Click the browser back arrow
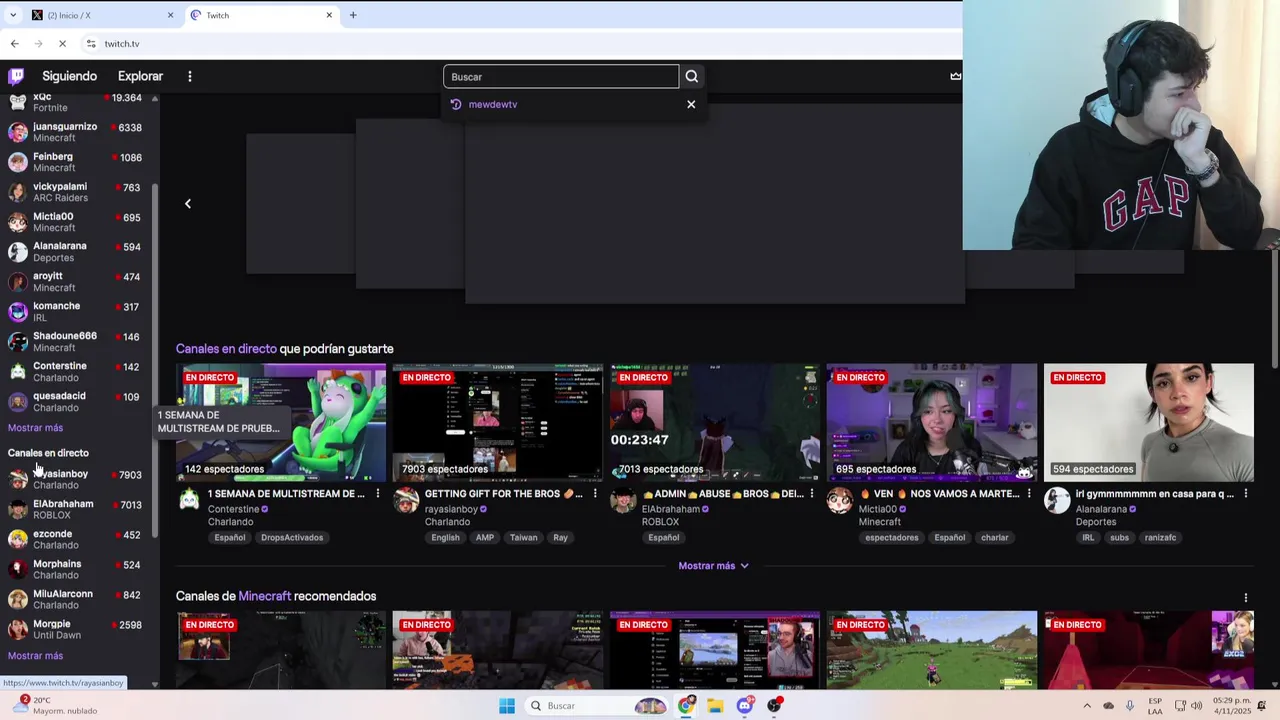1280x720 pixels. click(x=14, y=44)
